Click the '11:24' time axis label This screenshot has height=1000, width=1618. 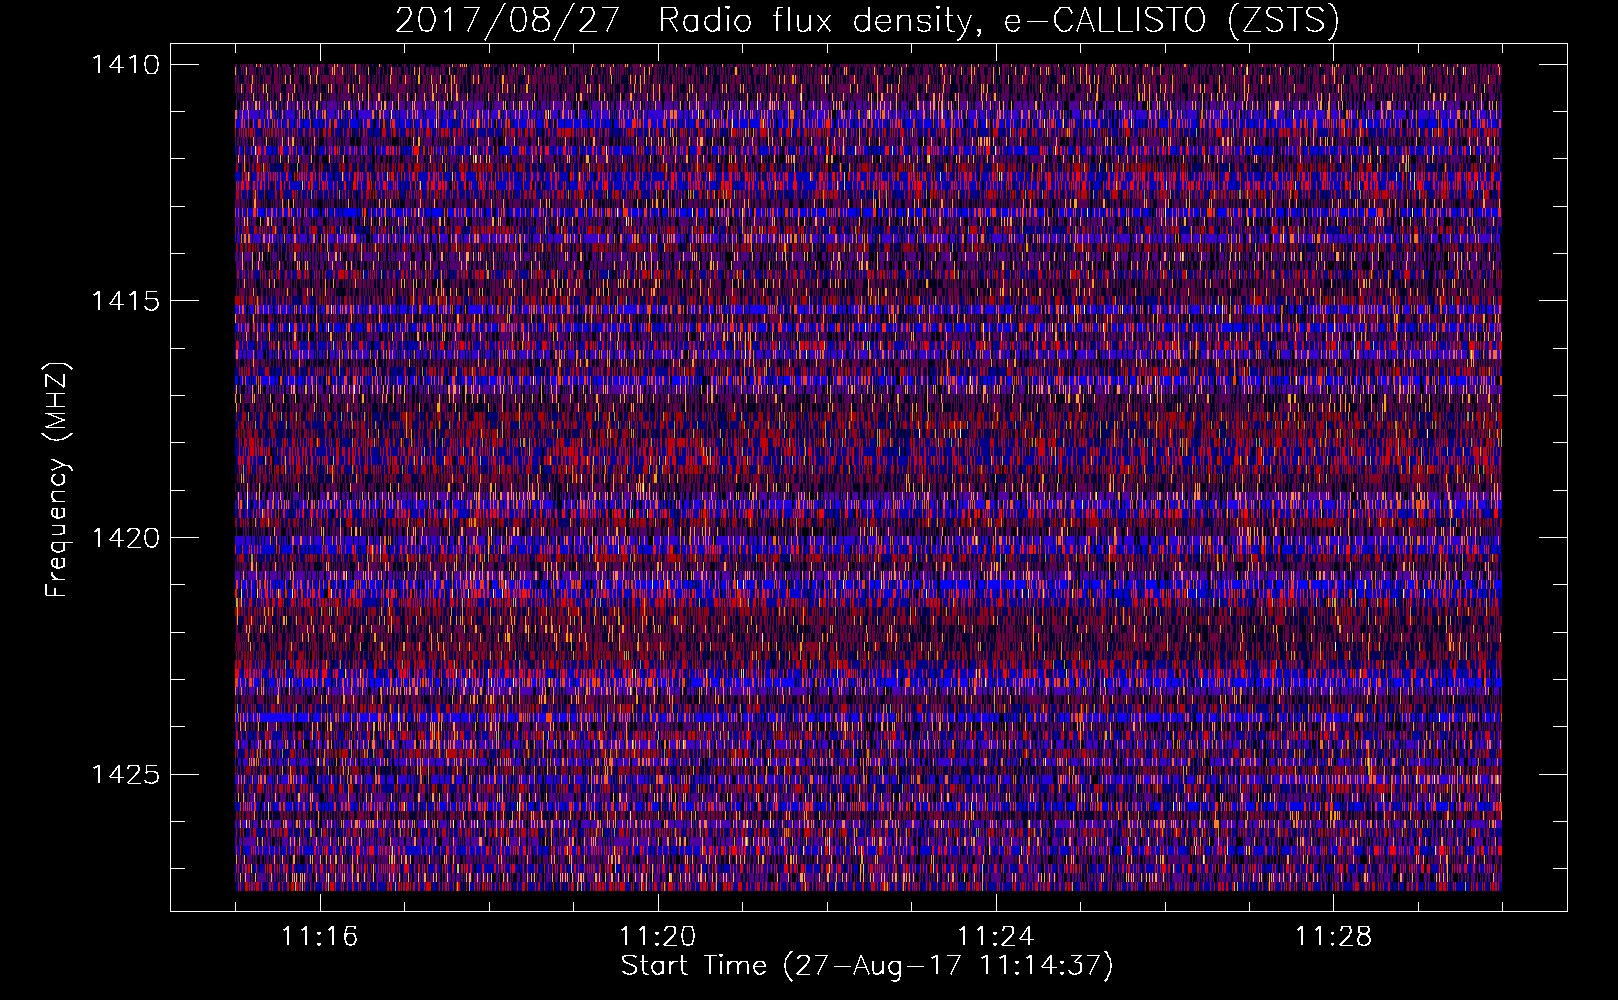996,936
